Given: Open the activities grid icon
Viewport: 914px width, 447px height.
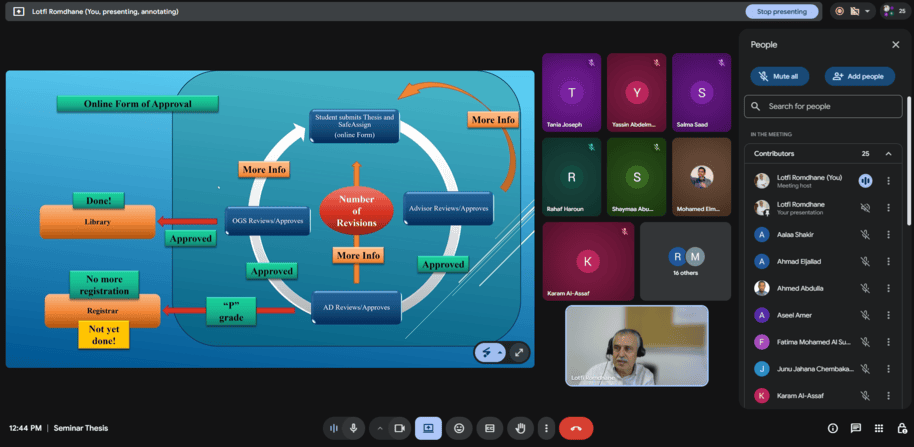Looking at the screenshot, I should click(879, 428).
